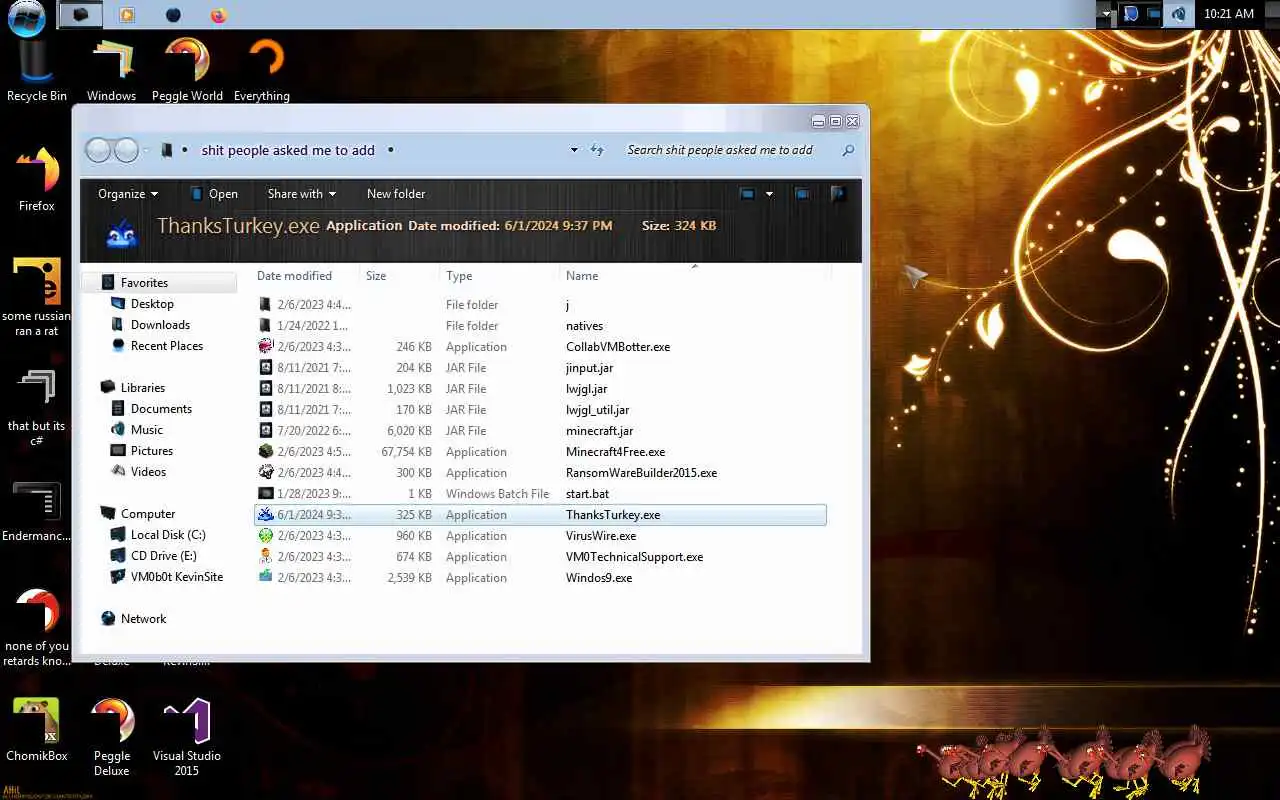
Task: Select the natives folder
Action: [x=540, y=326]
